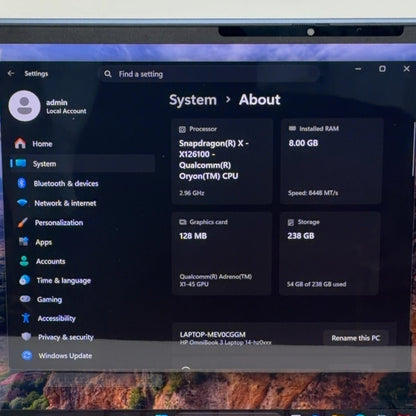
Task: Click the Rename this PC button
Action: [356, 338]
